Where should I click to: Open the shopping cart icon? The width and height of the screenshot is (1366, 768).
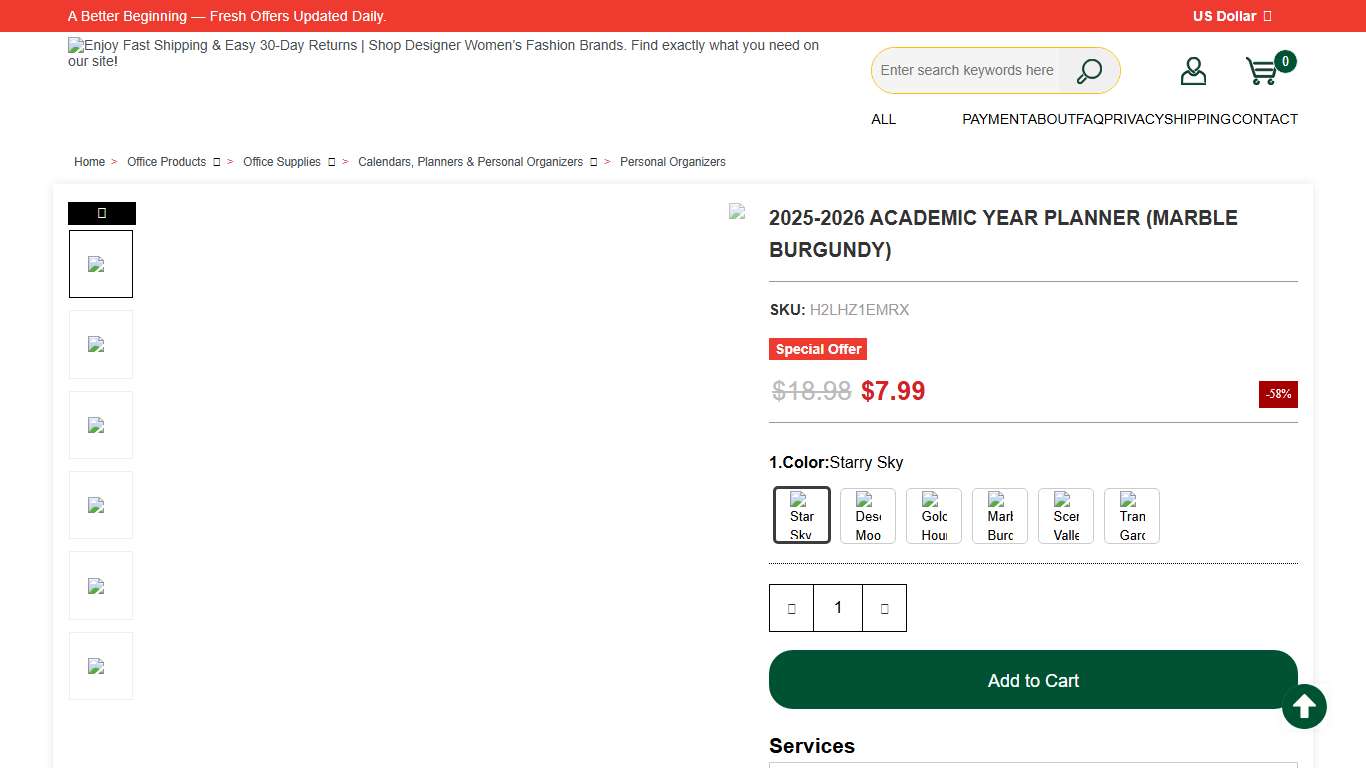coord(1261,71)
